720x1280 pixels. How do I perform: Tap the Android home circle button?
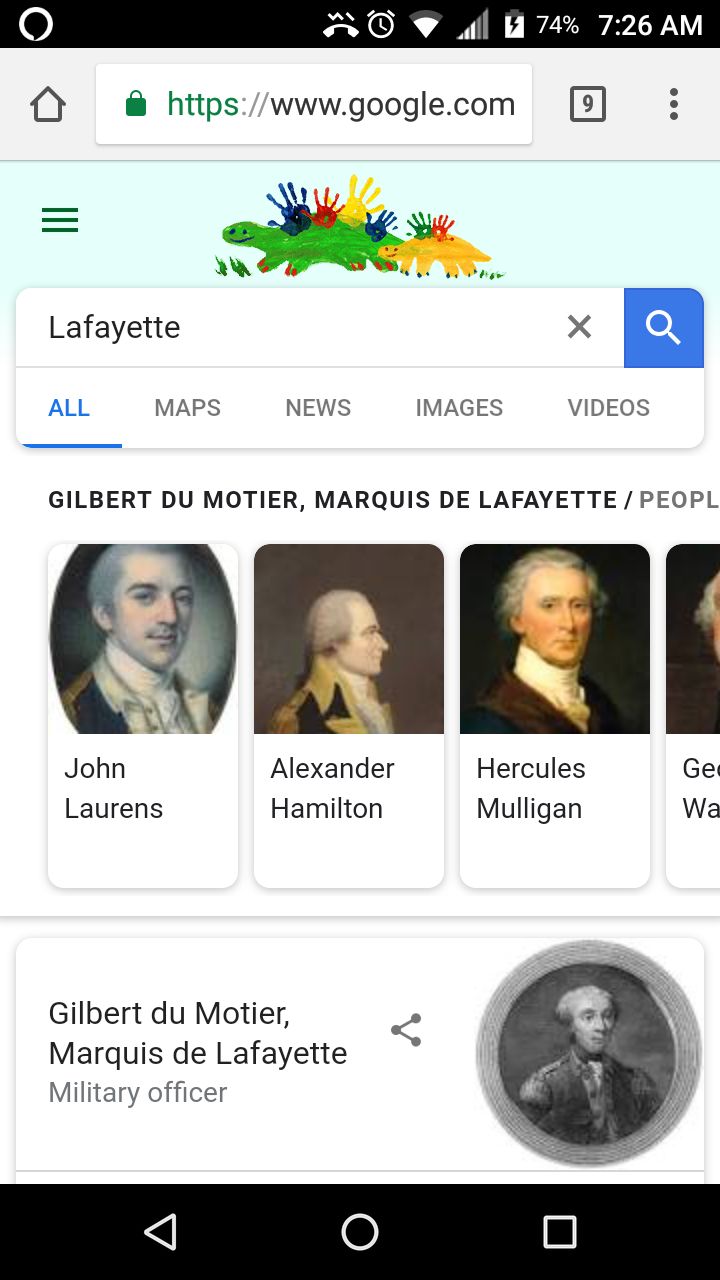point(360,1232)
